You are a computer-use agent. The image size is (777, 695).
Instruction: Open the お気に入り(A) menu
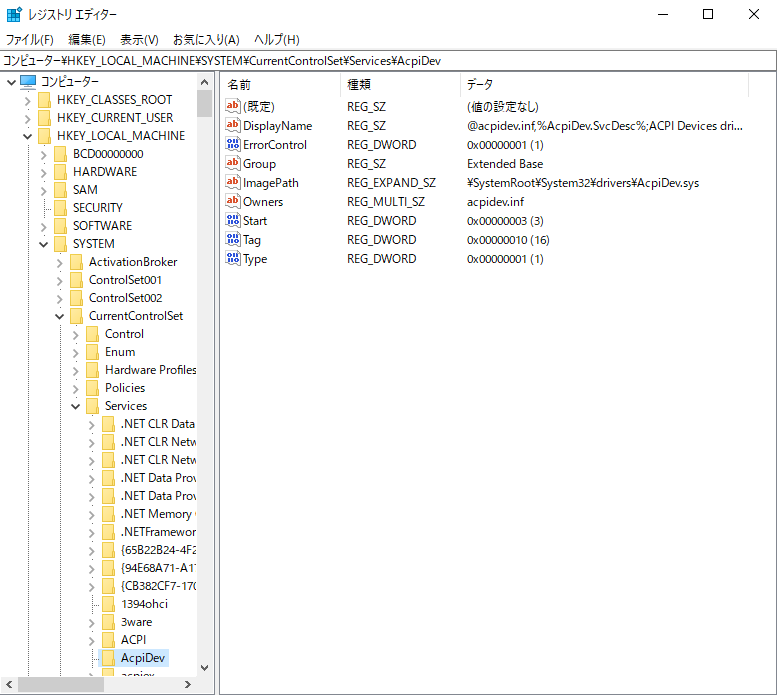pyautogui.click(x=206, y=40)
